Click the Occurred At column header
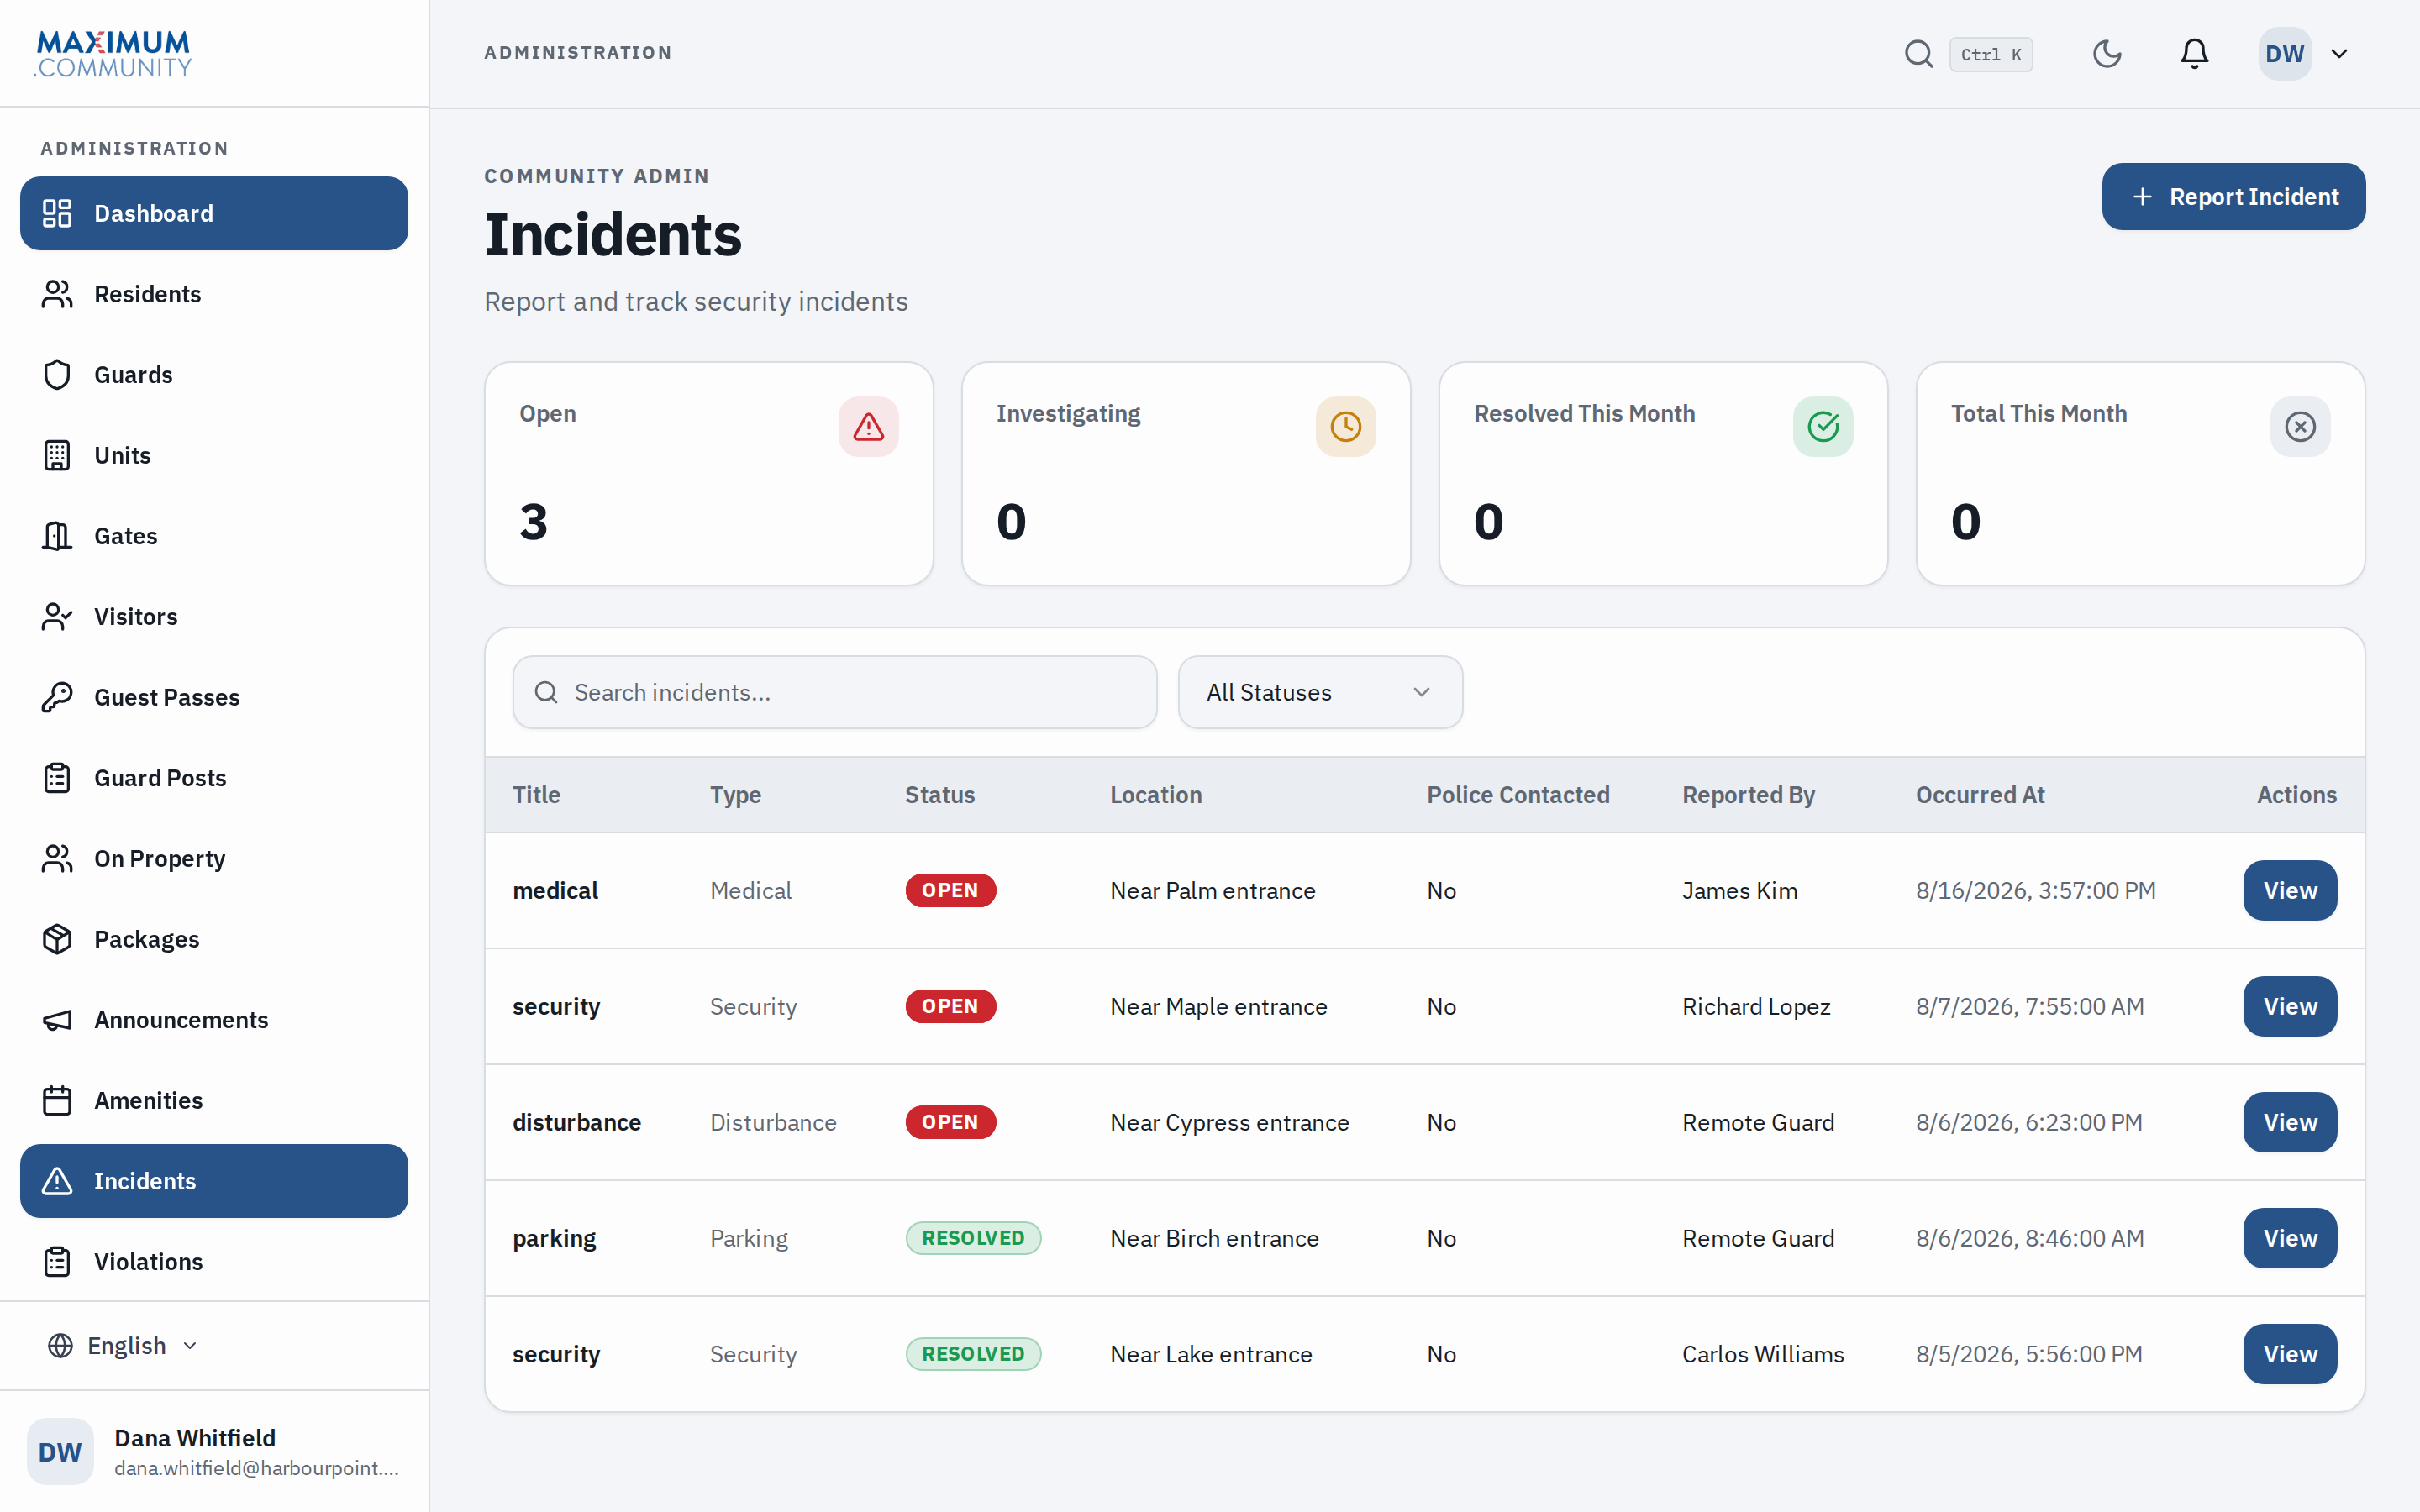 [x=1979, y=795]
